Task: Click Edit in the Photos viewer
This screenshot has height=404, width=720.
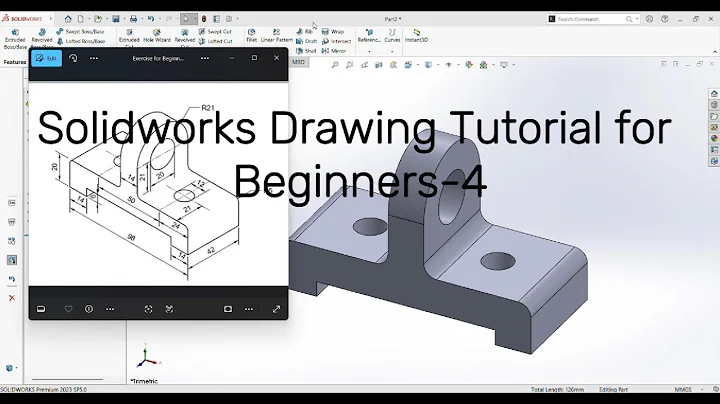Action: click(x=46, y=58)
